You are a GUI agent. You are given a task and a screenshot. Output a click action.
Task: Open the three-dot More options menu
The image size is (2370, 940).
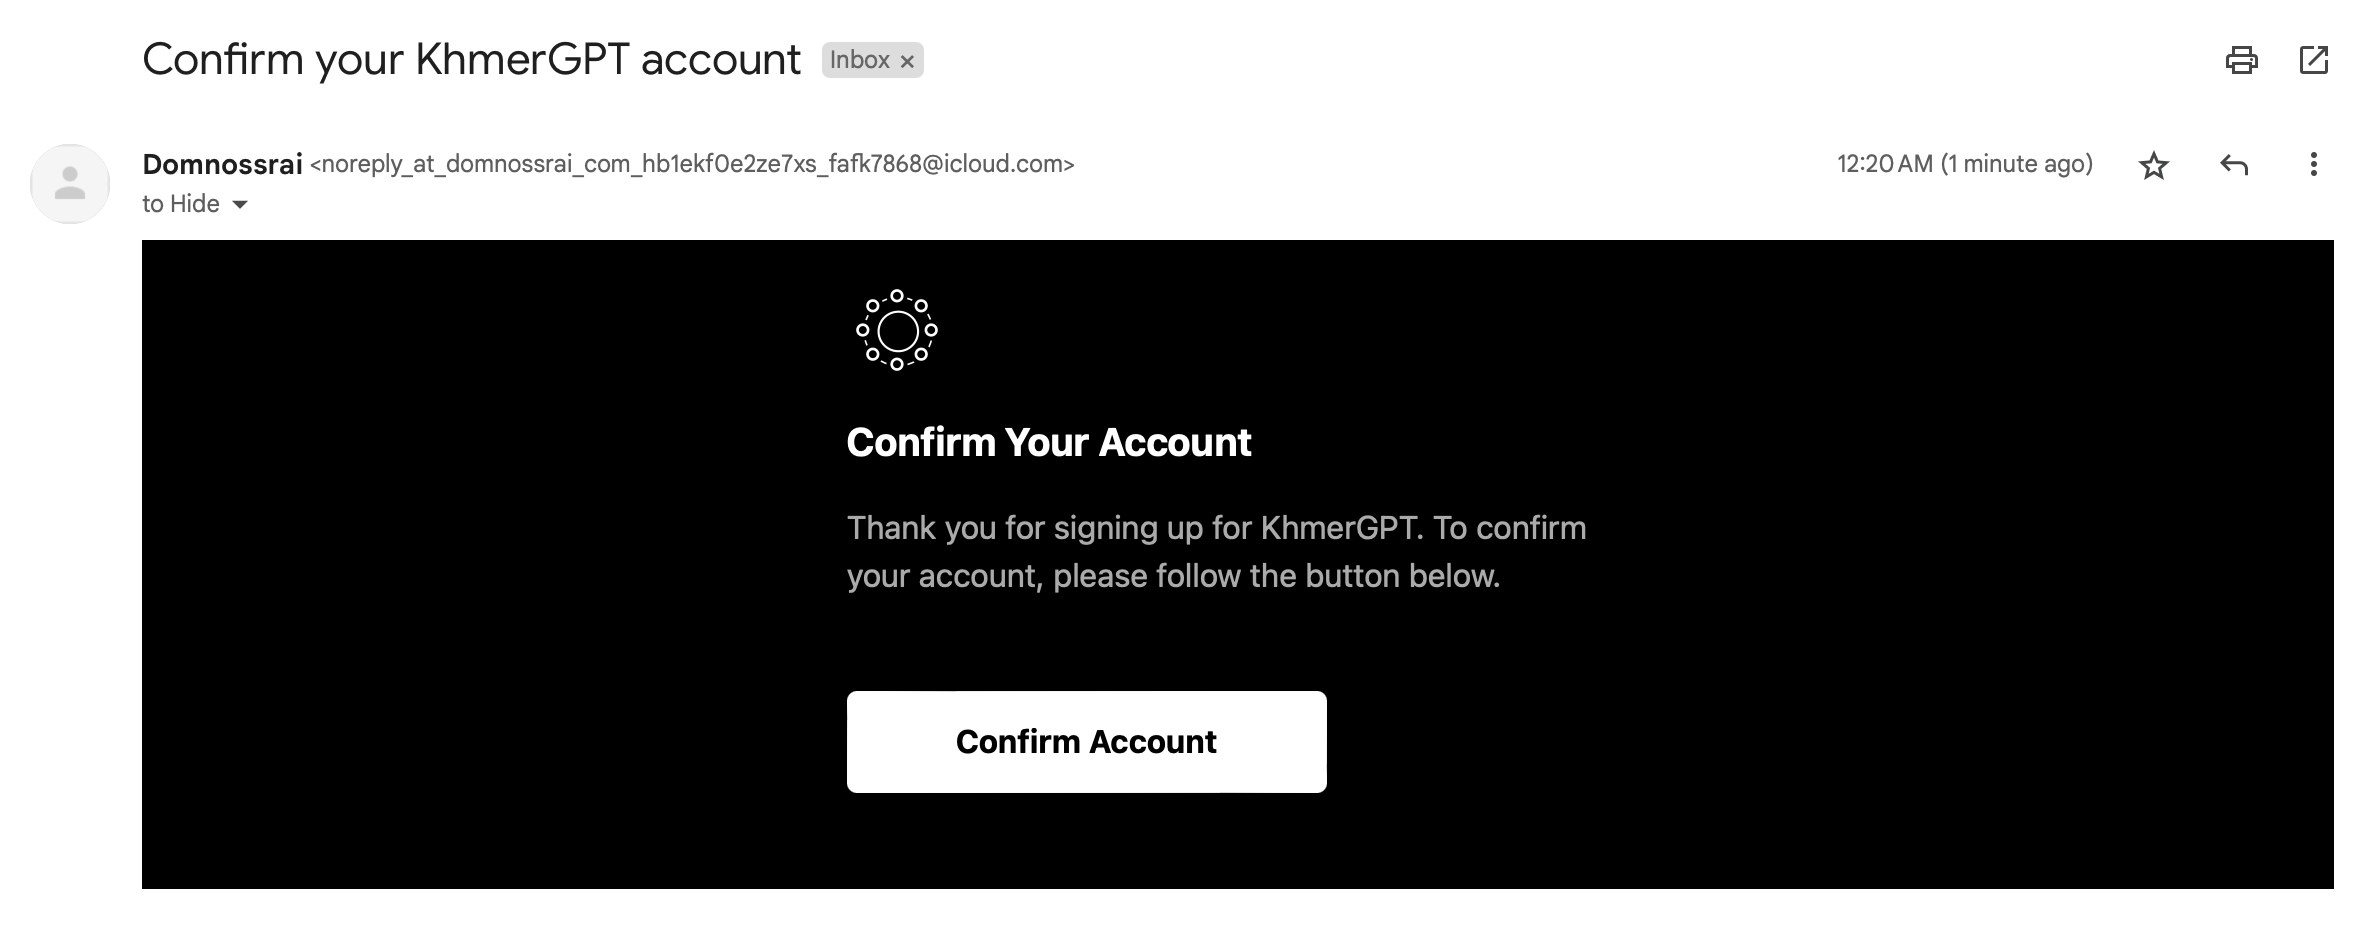(x=2313, y=165)
